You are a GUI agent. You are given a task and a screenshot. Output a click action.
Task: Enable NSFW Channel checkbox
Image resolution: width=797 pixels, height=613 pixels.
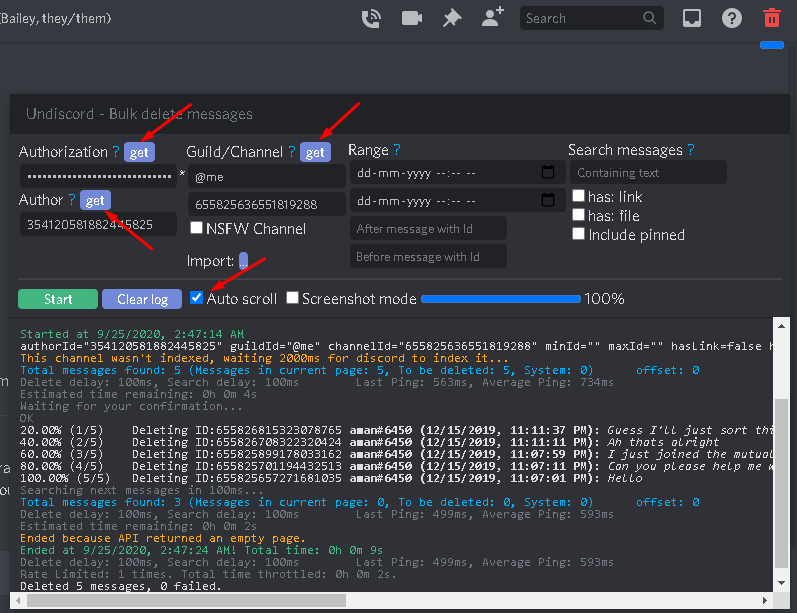tap(196, 227)
